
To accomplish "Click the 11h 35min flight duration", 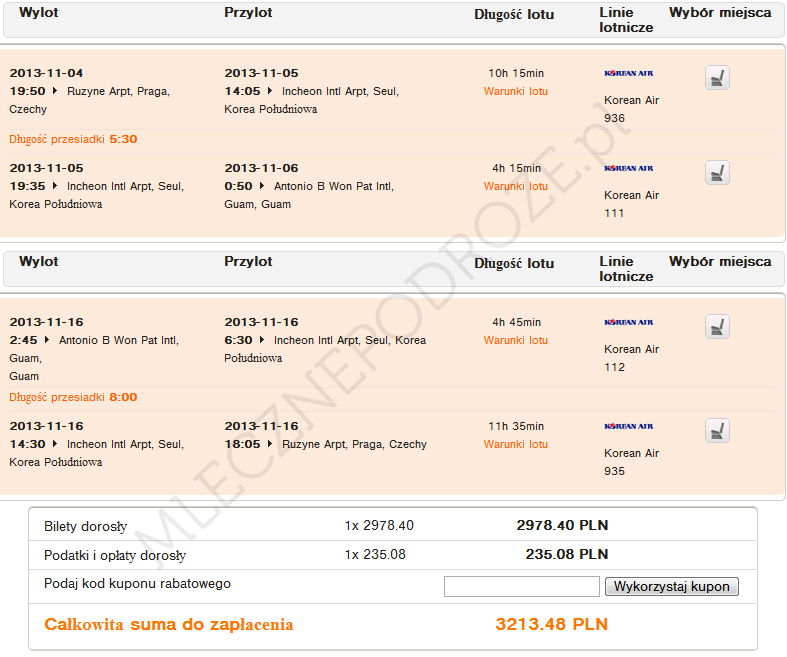I will click(x=516, y=426).
